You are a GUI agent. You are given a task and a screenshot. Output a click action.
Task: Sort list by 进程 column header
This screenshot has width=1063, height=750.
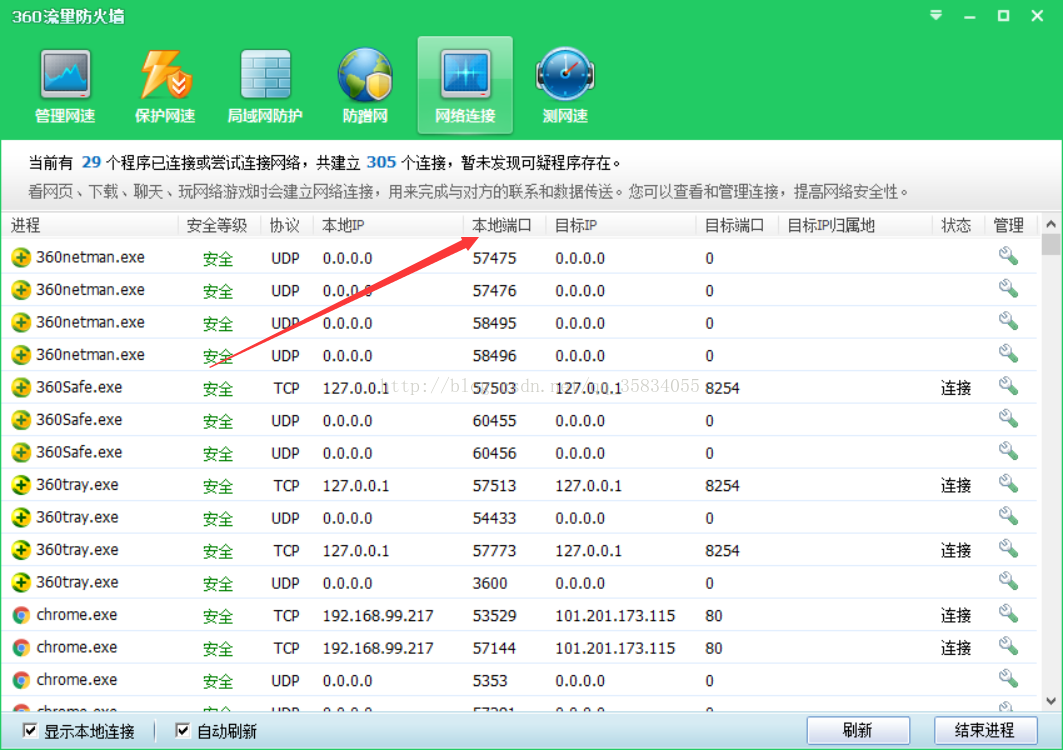[26, 225]
